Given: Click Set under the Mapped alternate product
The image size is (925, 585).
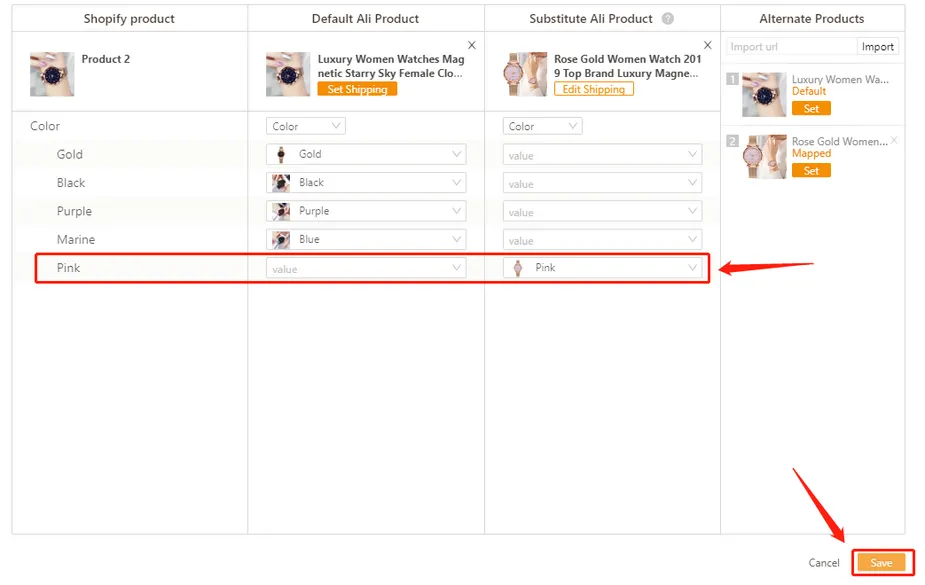Looking at the screenshot, I should point(811,170).
